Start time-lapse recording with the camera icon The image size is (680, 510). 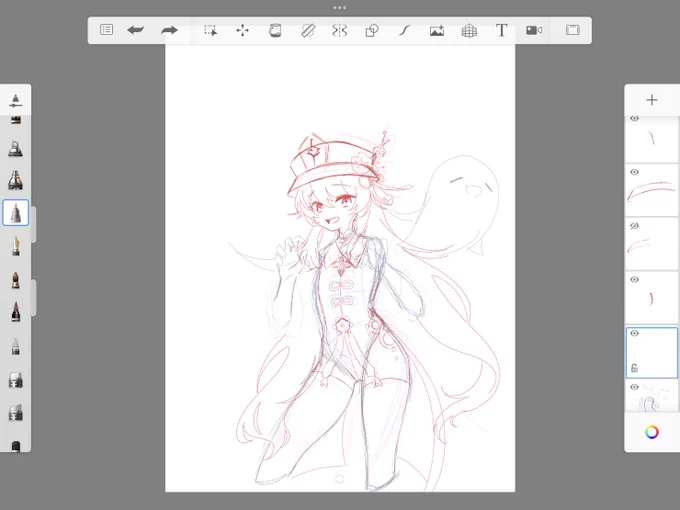pos(534,30)
